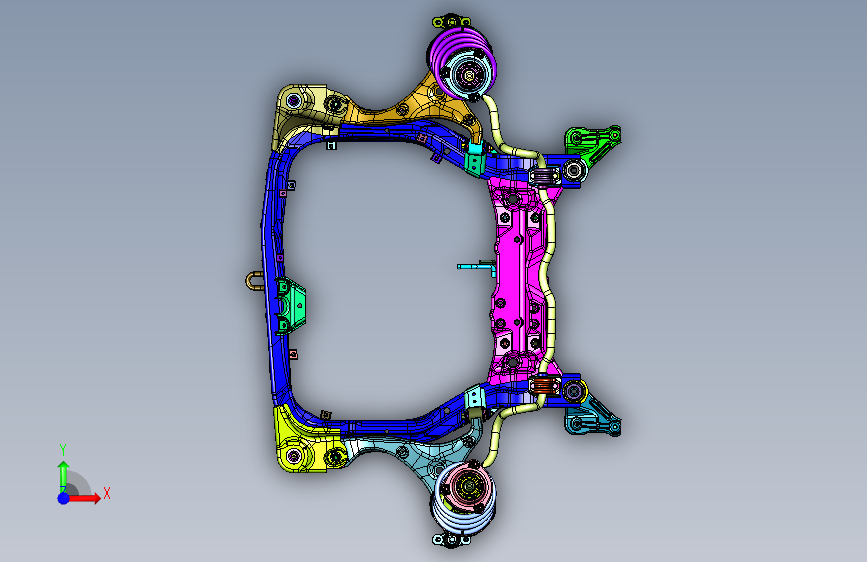The image size is (867, 562).
Task: Click the blue origin sphere of the triad
Action: pos(64,498)
